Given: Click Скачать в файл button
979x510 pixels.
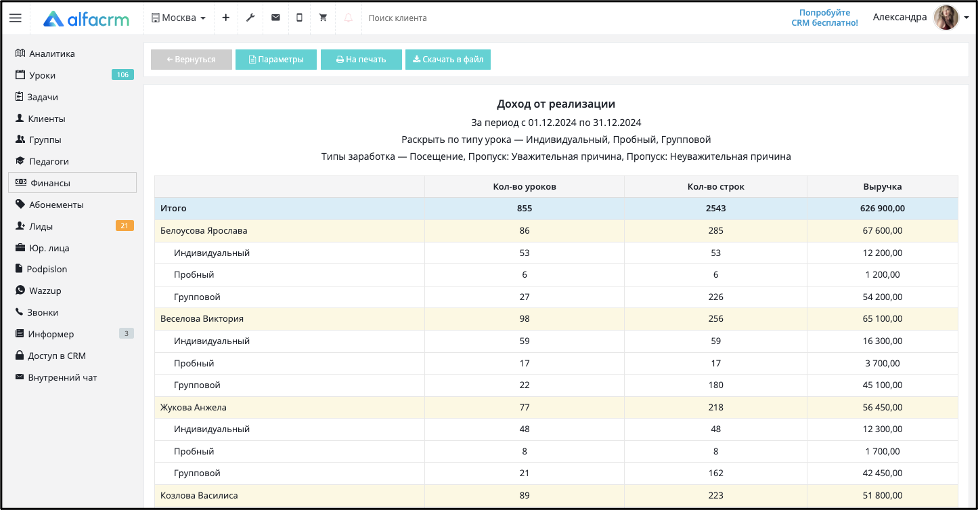Looking at the screenshot, I should (x=448, y=59).
